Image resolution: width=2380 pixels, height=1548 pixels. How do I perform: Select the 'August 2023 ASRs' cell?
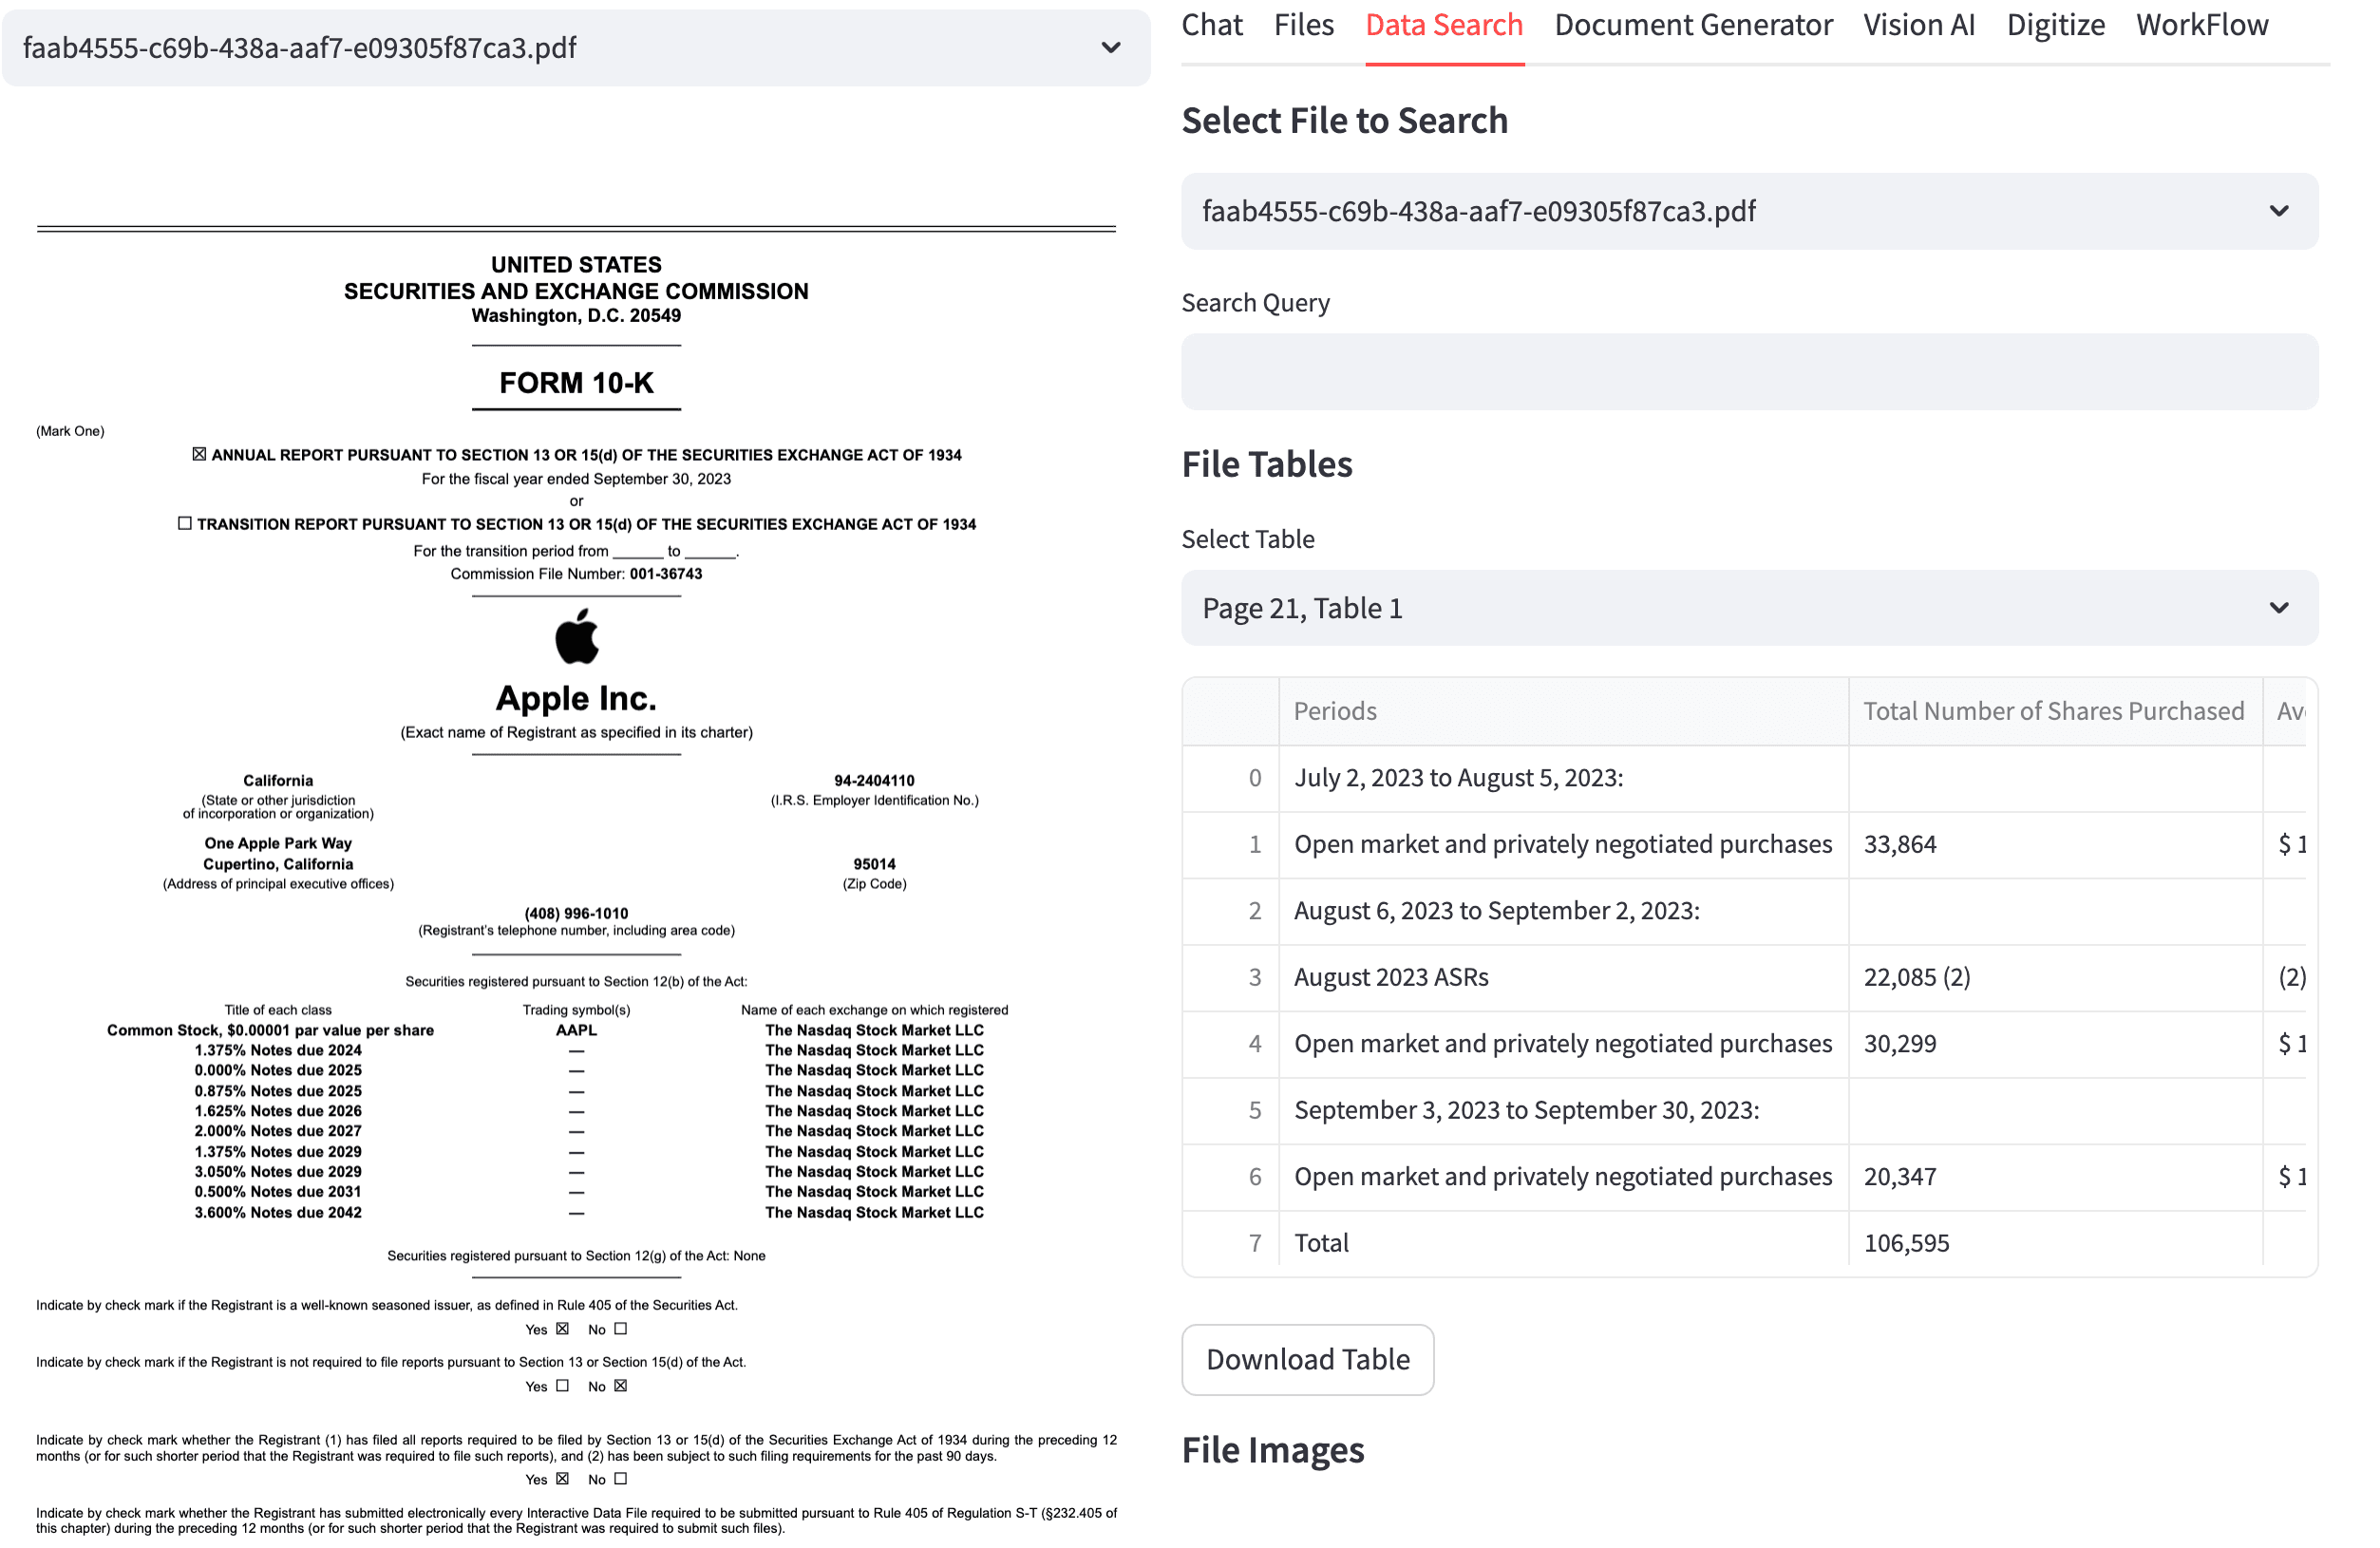(x=1563, y=977)
